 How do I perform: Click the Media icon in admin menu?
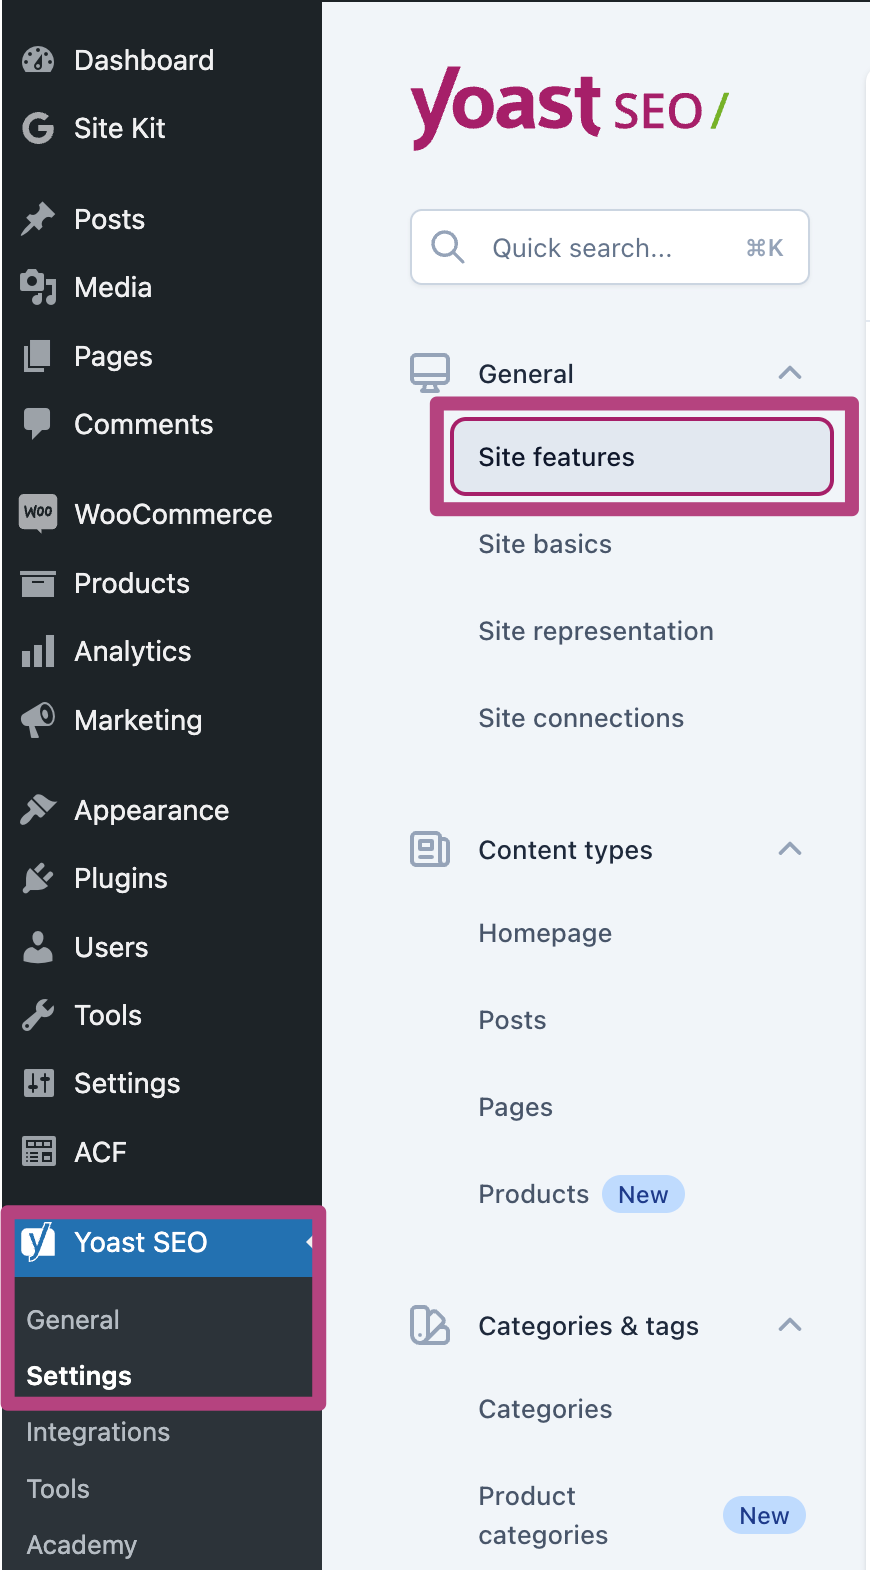point(38,288)
